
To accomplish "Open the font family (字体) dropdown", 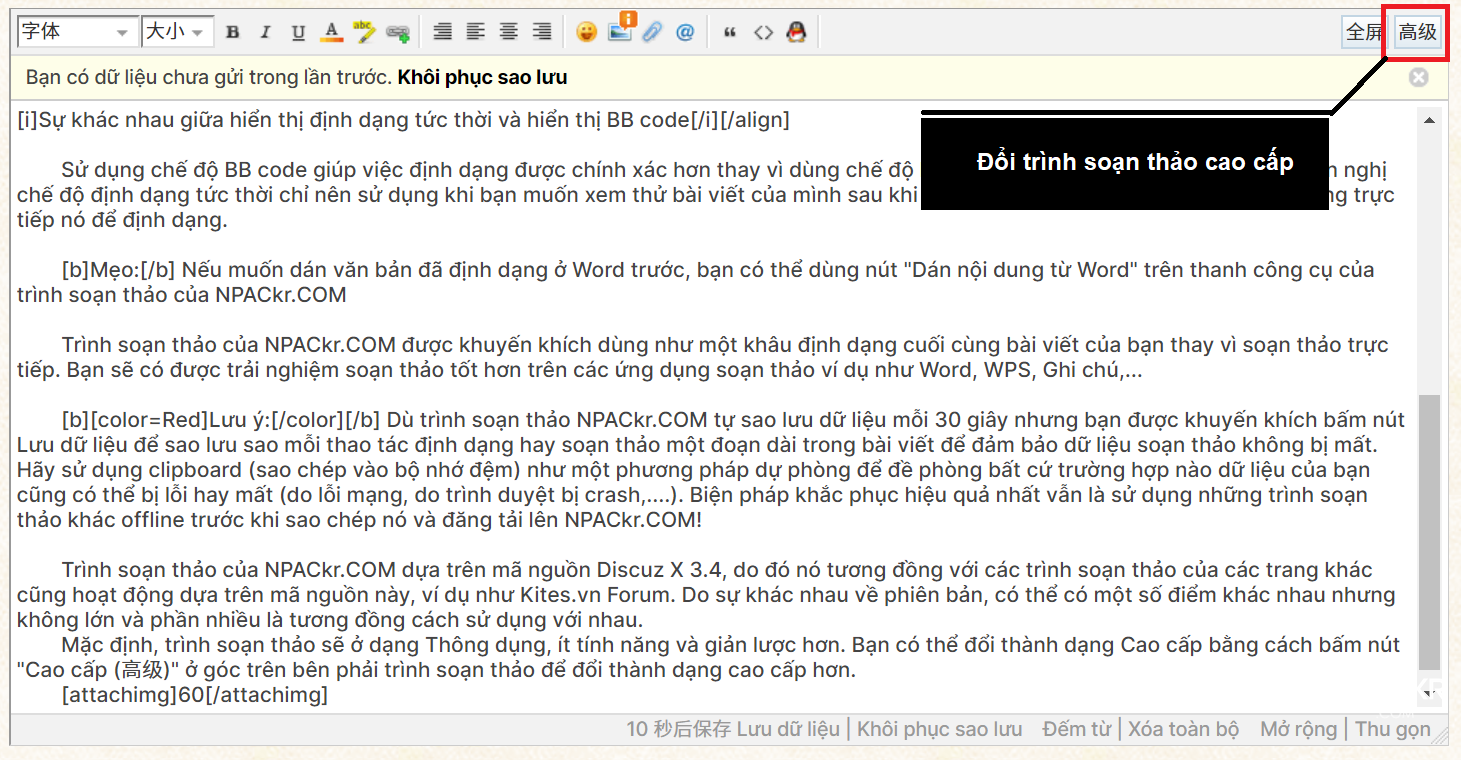I will (77, 32).
